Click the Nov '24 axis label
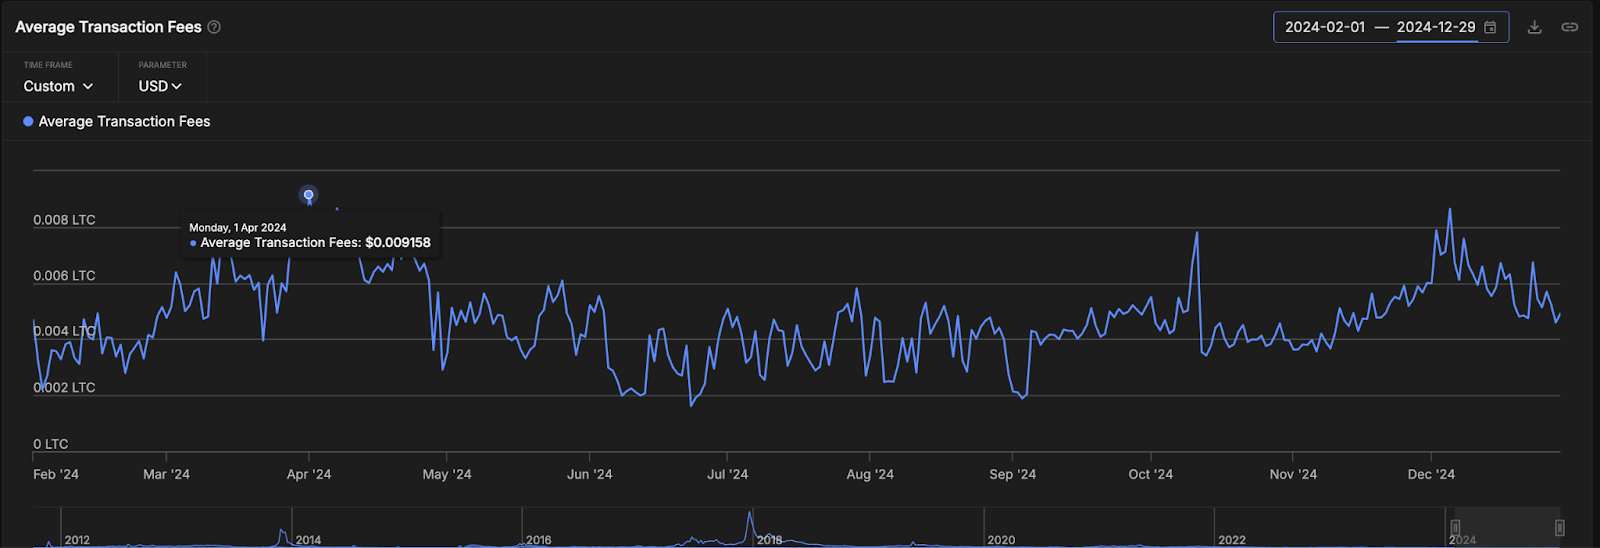This screenshot has width=1600, height=548. coord(1293,474)
